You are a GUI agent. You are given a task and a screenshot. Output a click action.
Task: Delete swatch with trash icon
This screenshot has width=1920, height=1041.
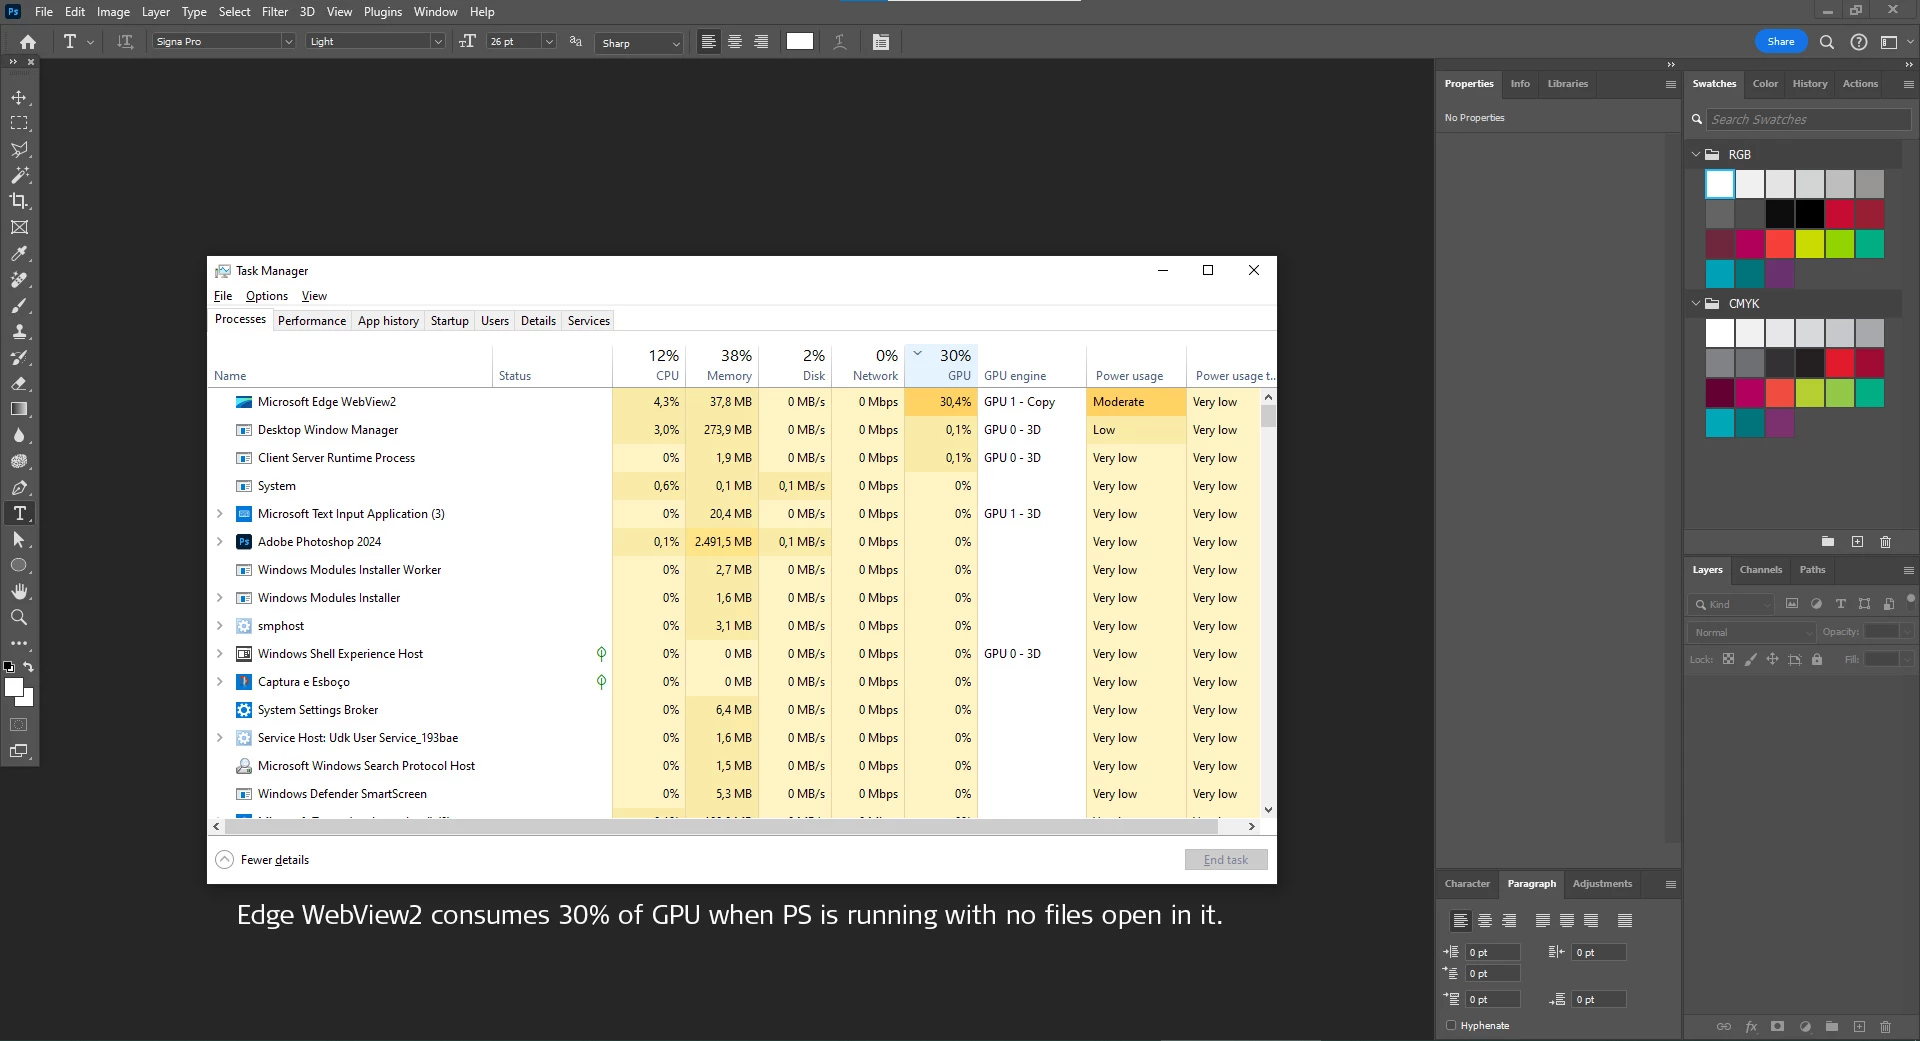pos(1885,542)
